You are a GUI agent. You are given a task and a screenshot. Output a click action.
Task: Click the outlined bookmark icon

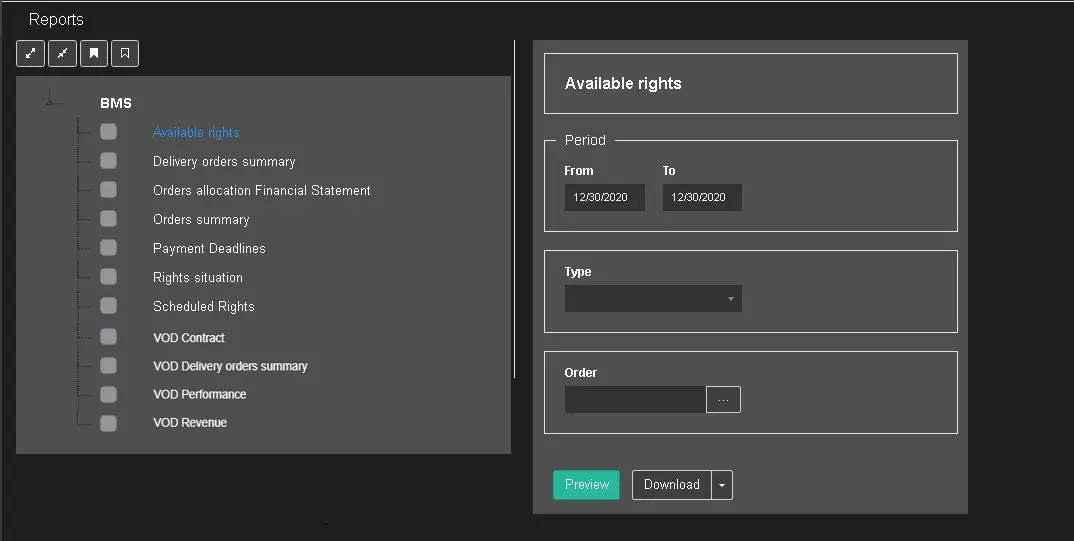pos(125,53)
